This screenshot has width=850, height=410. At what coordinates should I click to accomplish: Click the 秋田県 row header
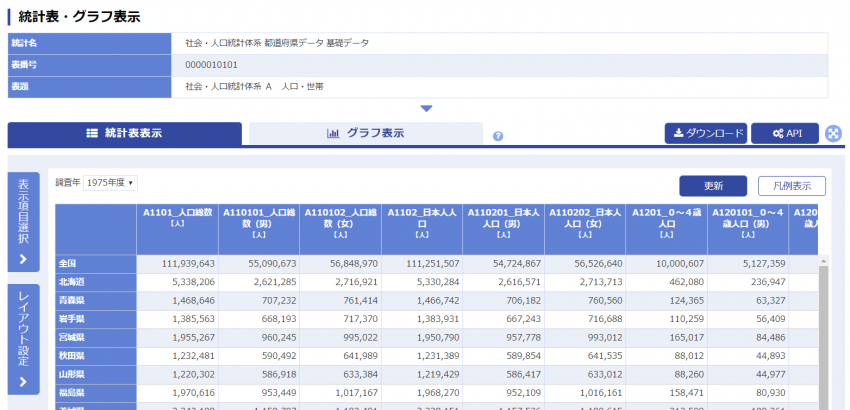pos(96,356)
